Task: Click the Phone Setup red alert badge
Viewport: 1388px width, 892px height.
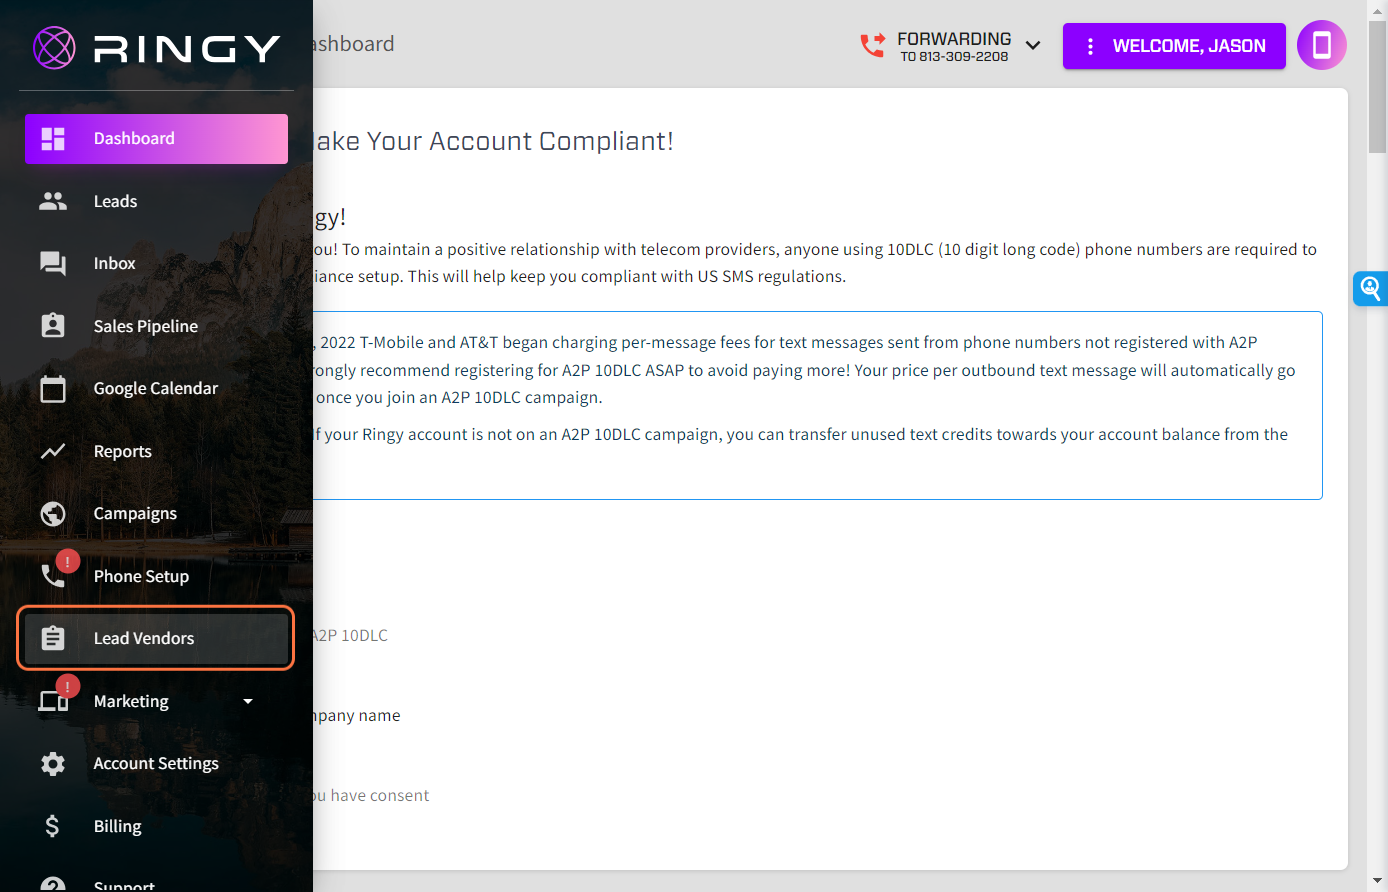Action: (67, 562)
